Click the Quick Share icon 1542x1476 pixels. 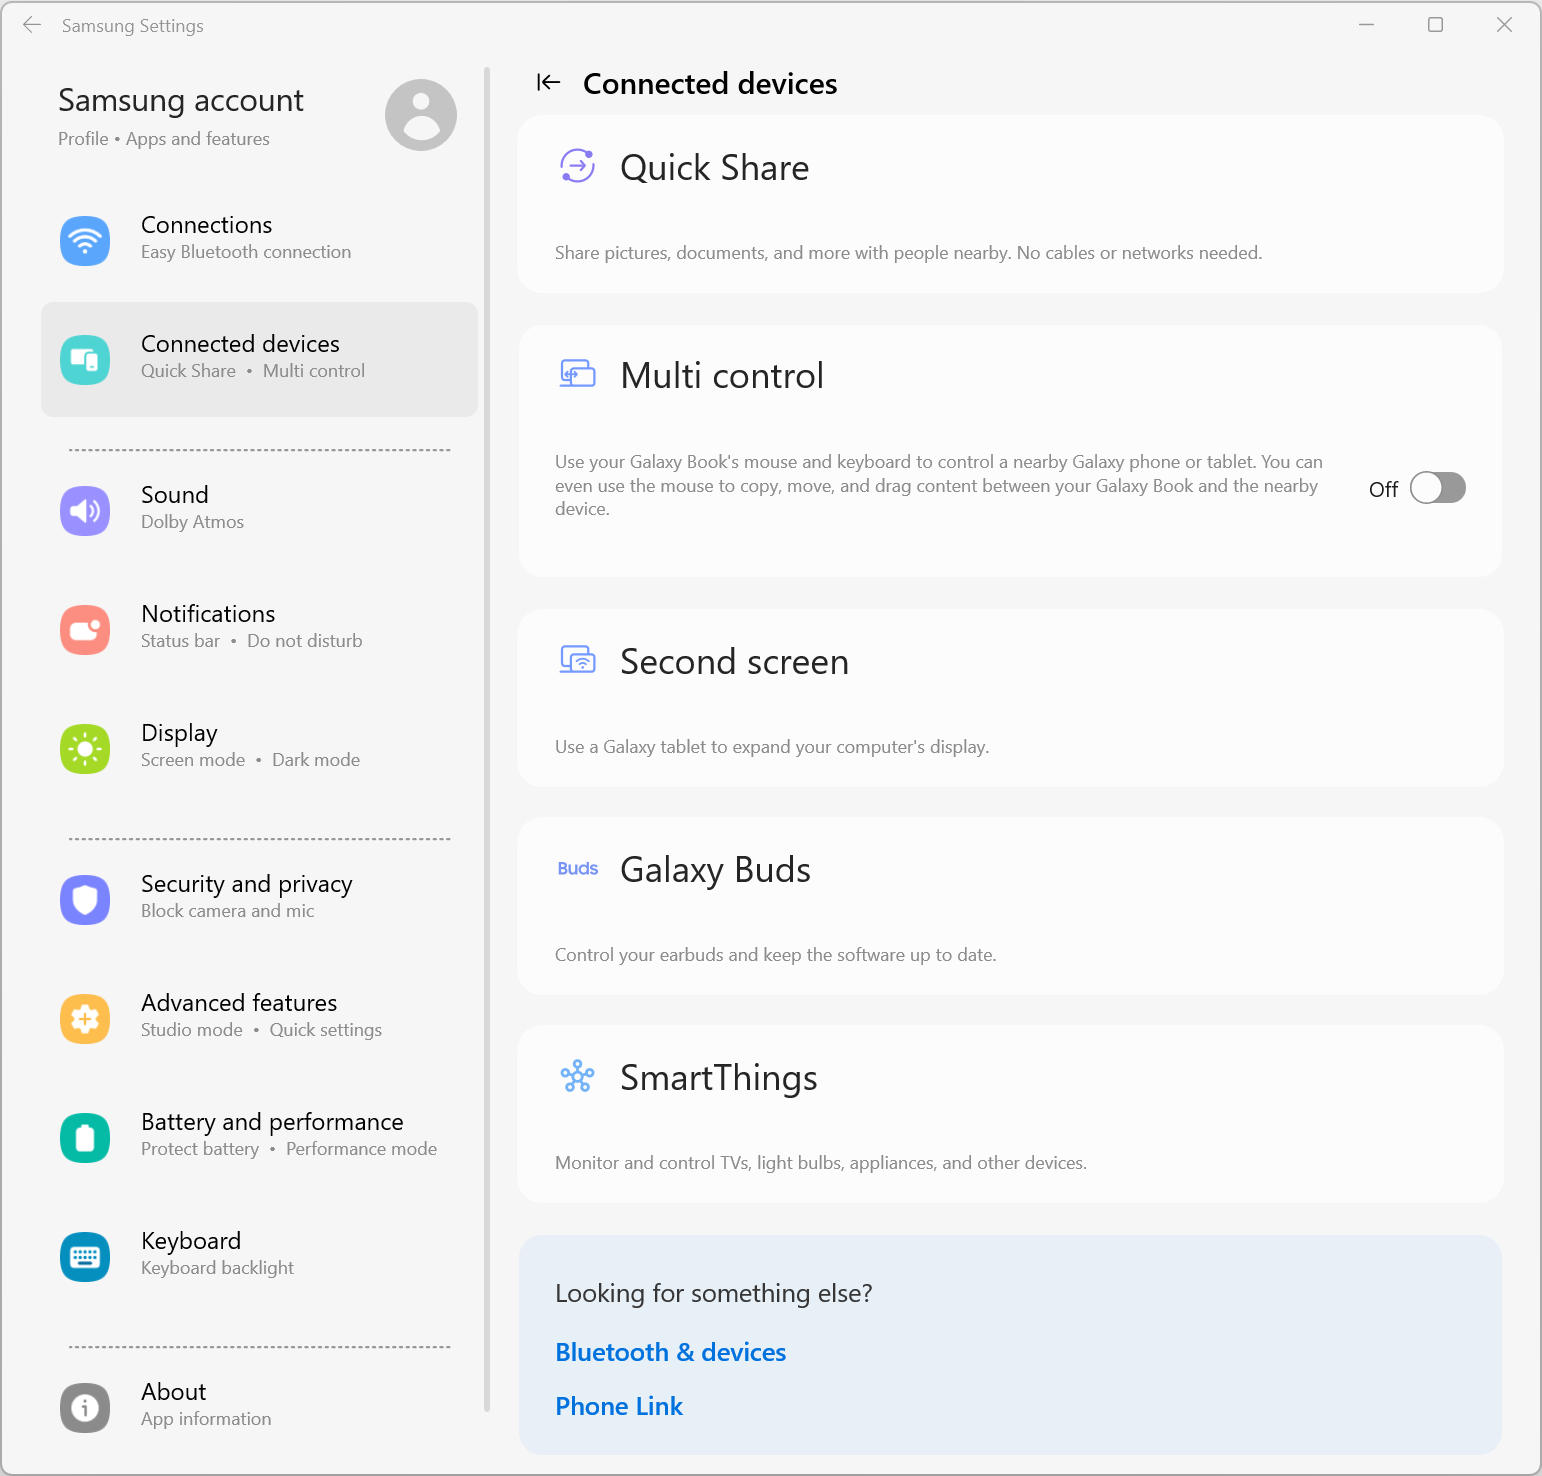(x=578, y=166)
